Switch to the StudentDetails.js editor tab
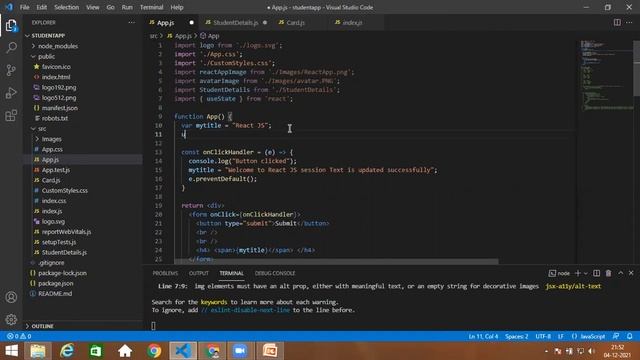The height and width of the screenshot is (360, 640). 235,22
